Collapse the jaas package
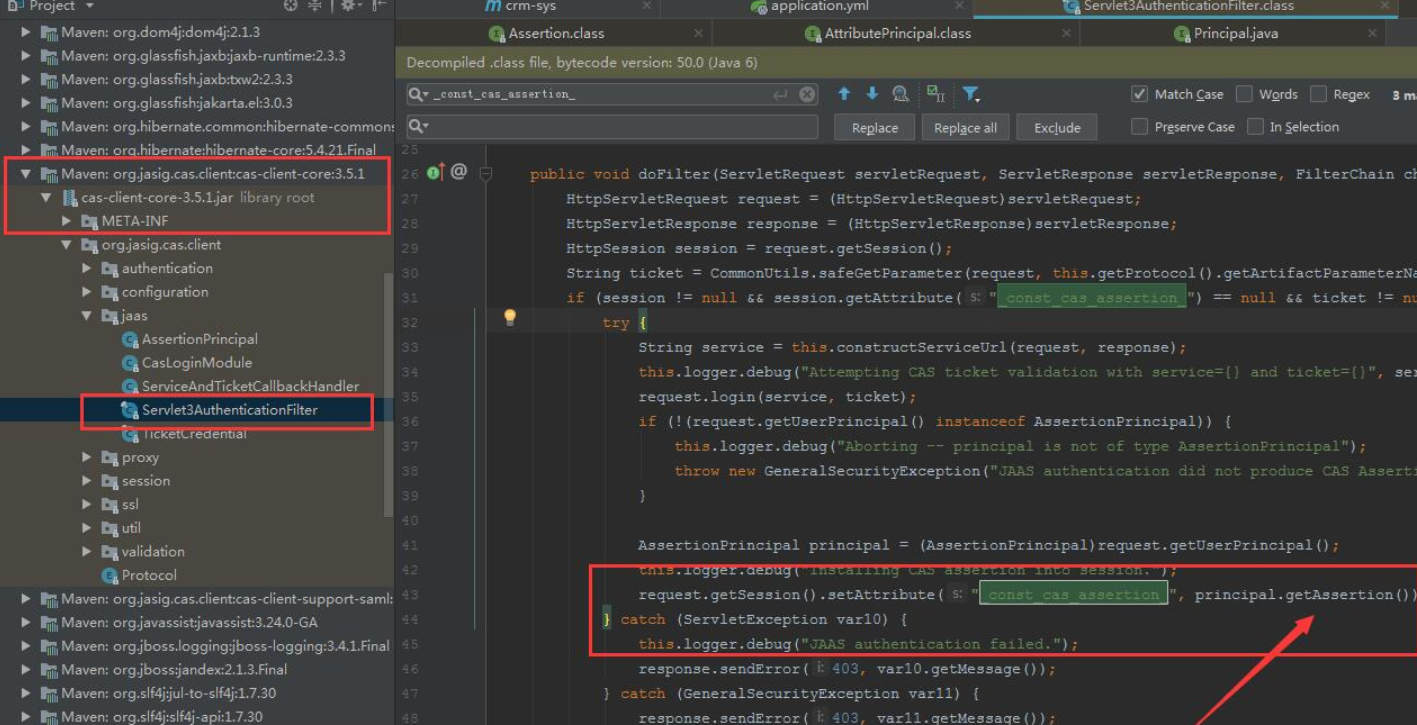Screen dimensions: 1417x725 tap(87, 316)
